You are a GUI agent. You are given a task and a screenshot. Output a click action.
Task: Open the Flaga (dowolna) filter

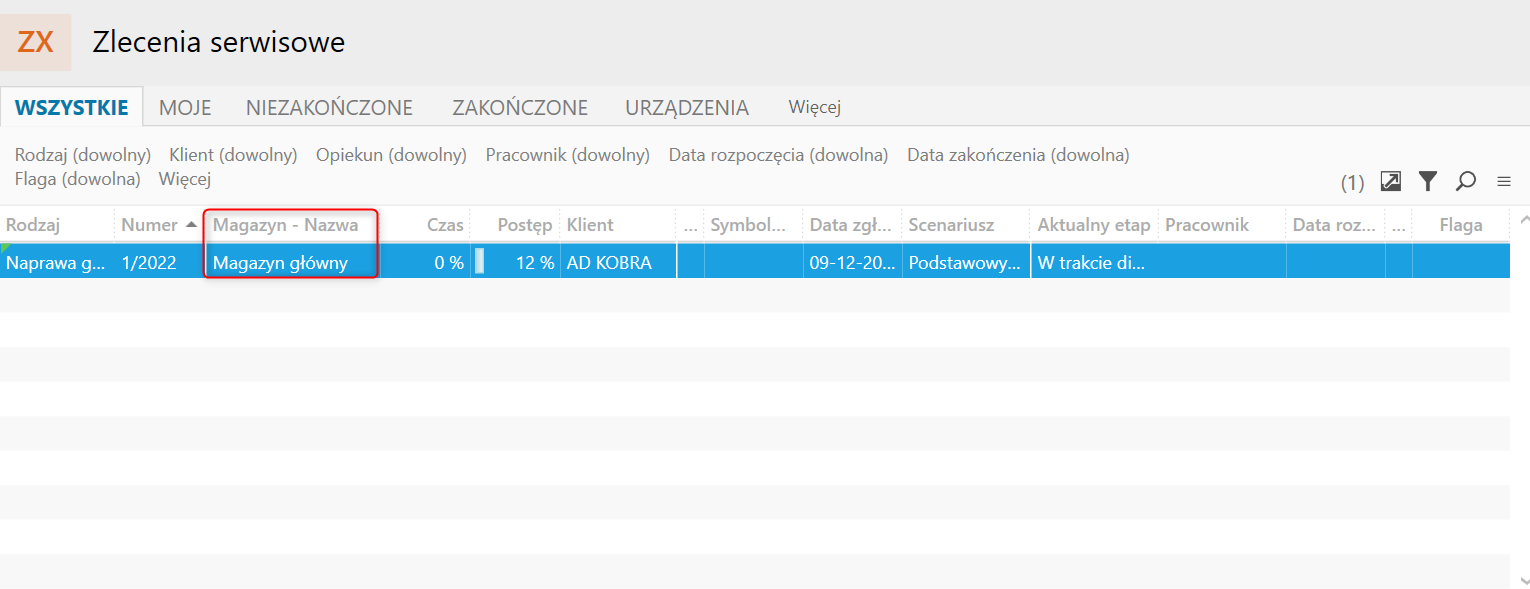point(77,179)
